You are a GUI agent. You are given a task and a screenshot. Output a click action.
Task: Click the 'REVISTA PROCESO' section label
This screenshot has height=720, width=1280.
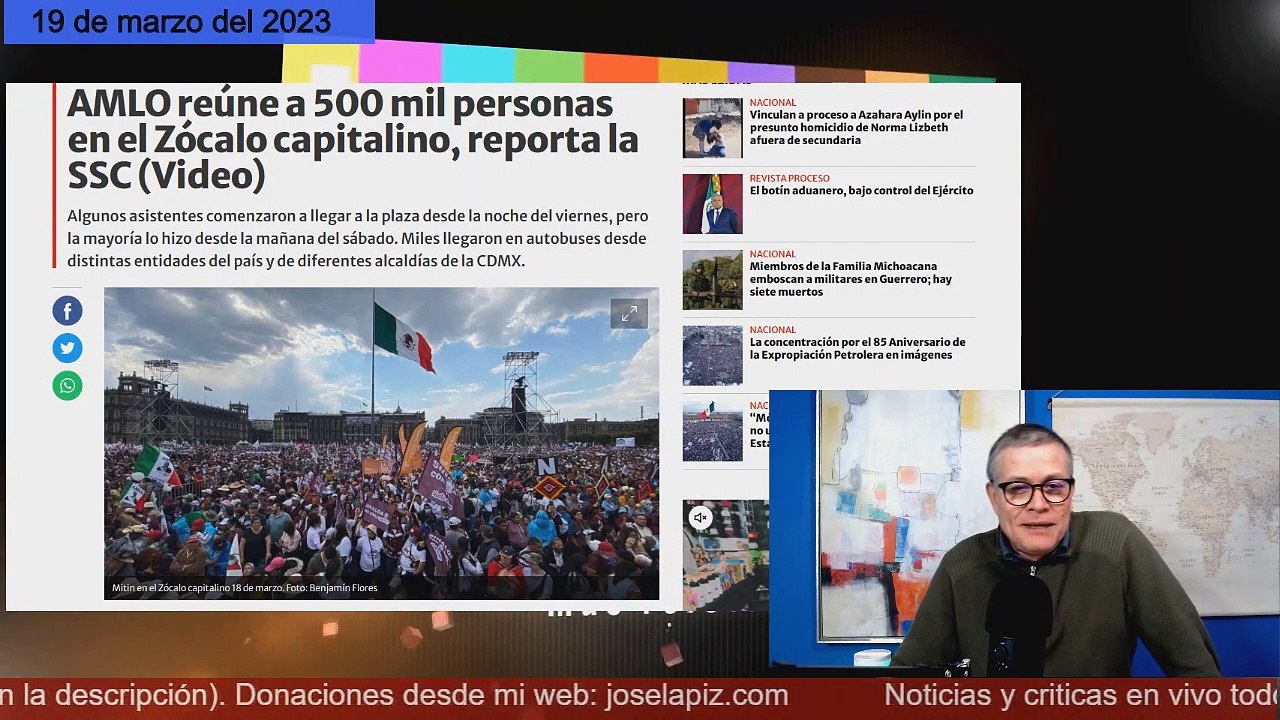[x=790, y=179]
